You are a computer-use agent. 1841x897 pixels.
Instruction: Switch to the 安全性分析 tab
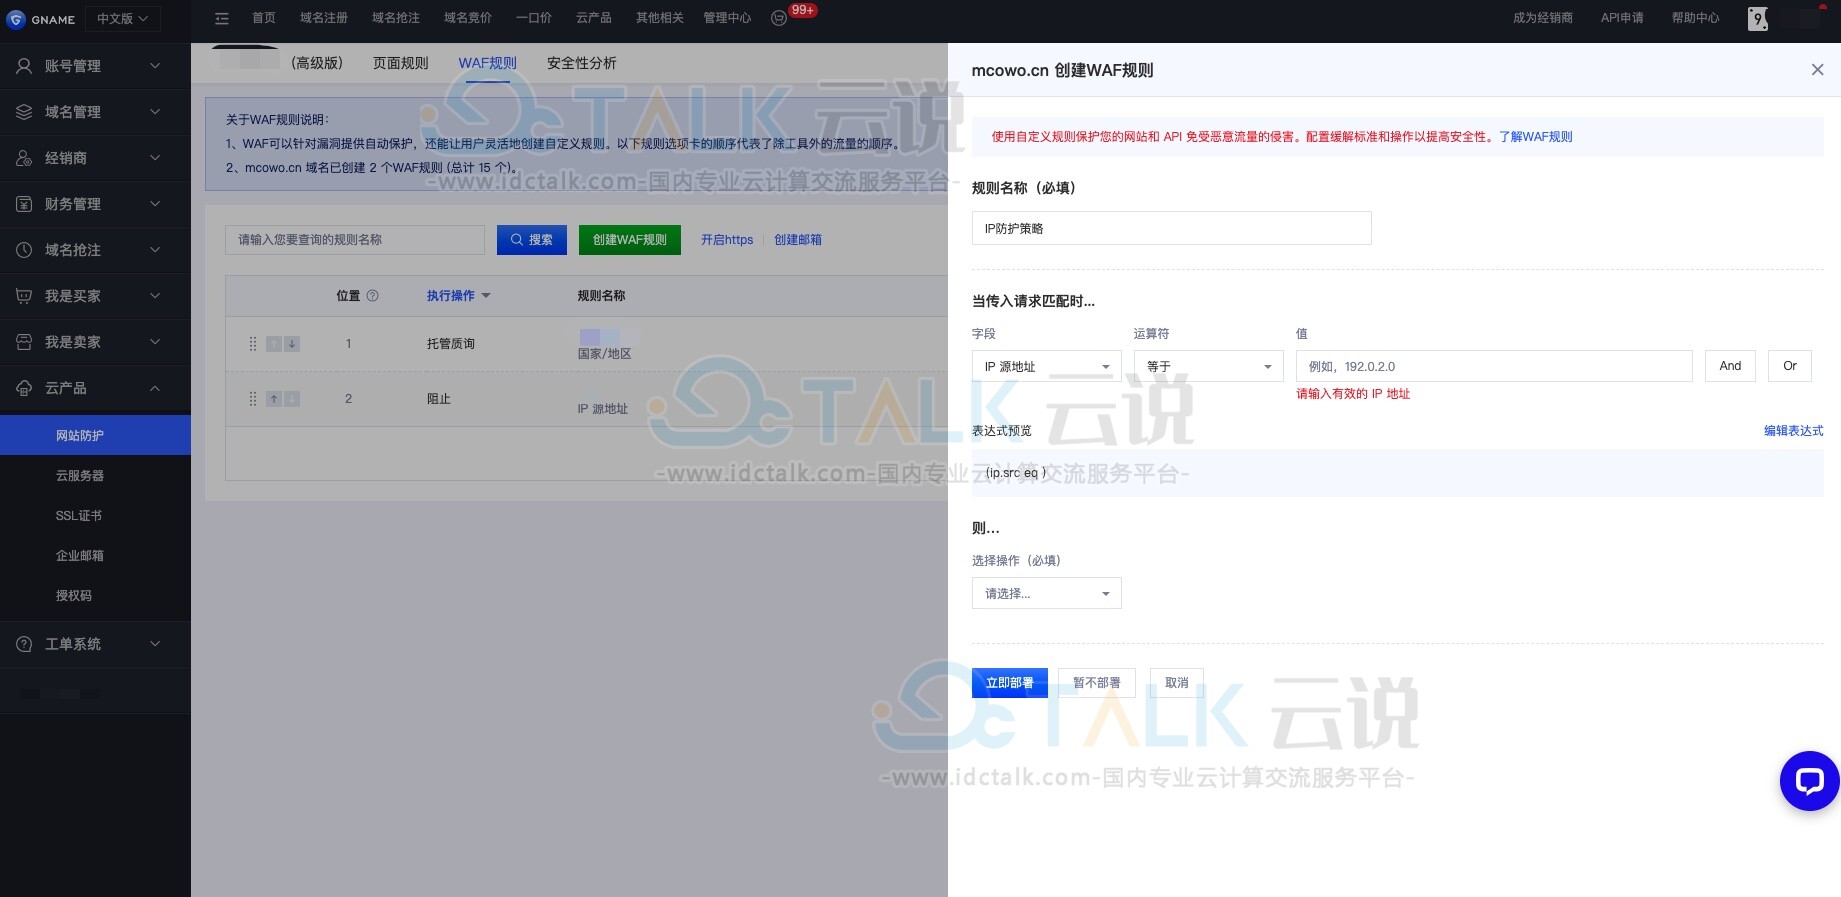pyautogui.click(x=582, y=63)
